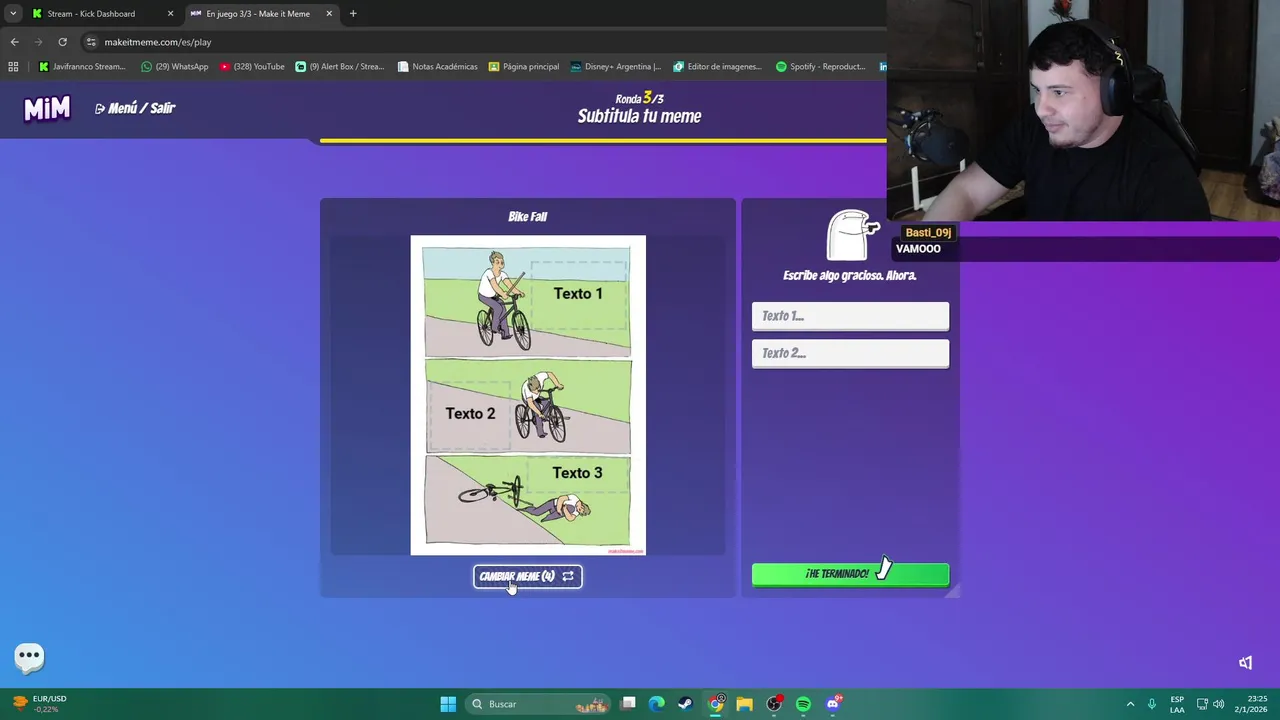The width and height of the screenshot is (1280, 720).
Task: Launch Microsoft Edge from taskbar
Action: coord(656,704)
